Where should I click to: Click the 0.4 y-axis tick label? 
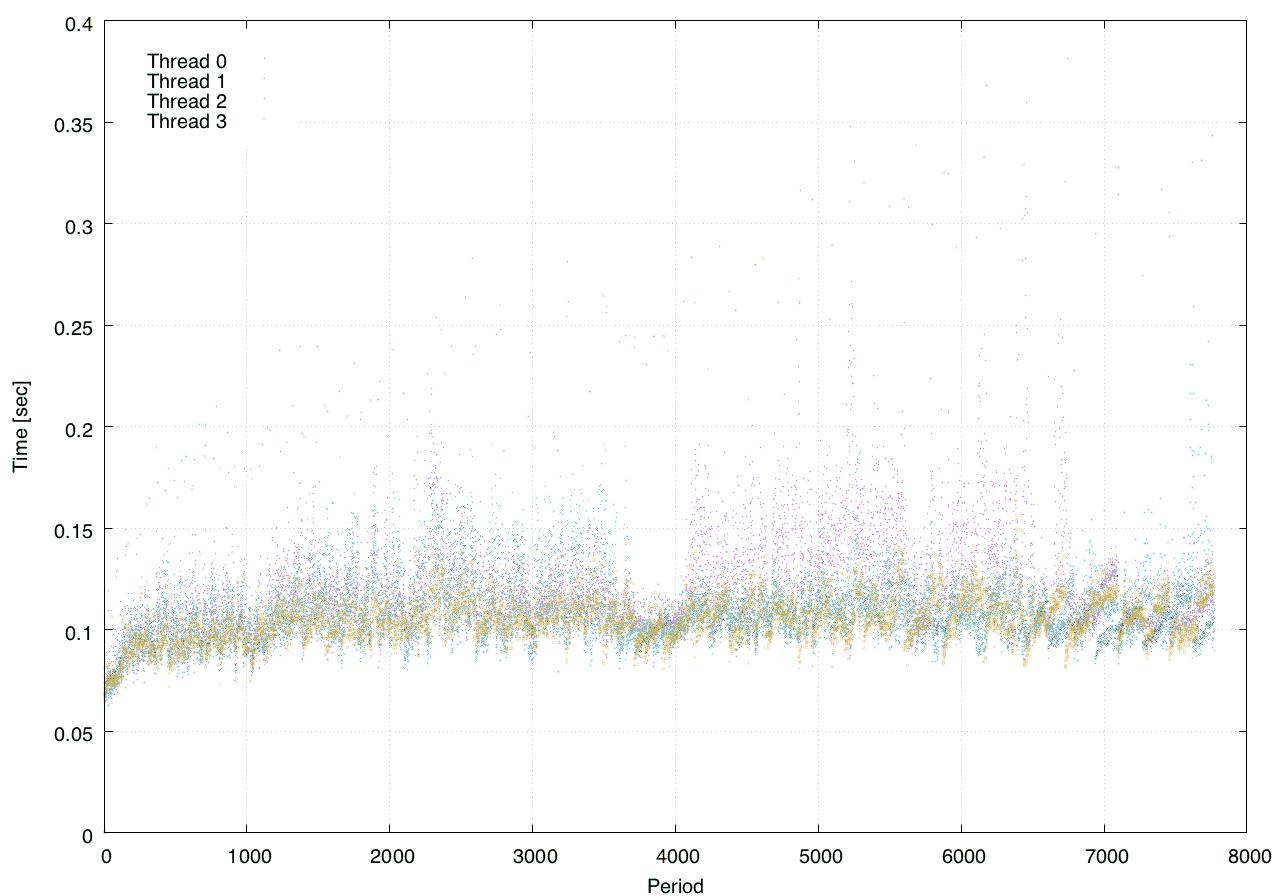tap(78, 23)
